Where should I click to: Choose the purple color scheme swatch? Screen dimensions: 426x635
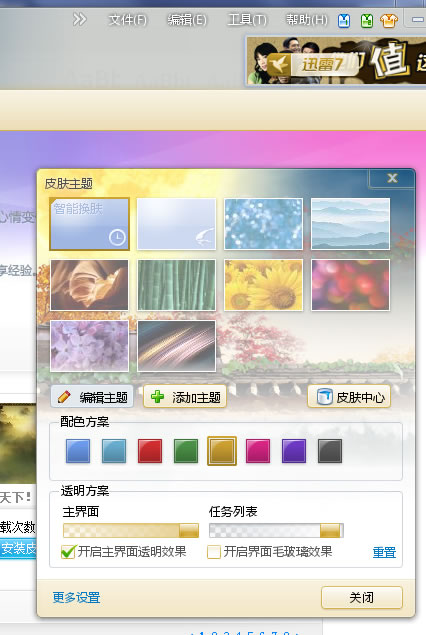click(x=294, y=451)
